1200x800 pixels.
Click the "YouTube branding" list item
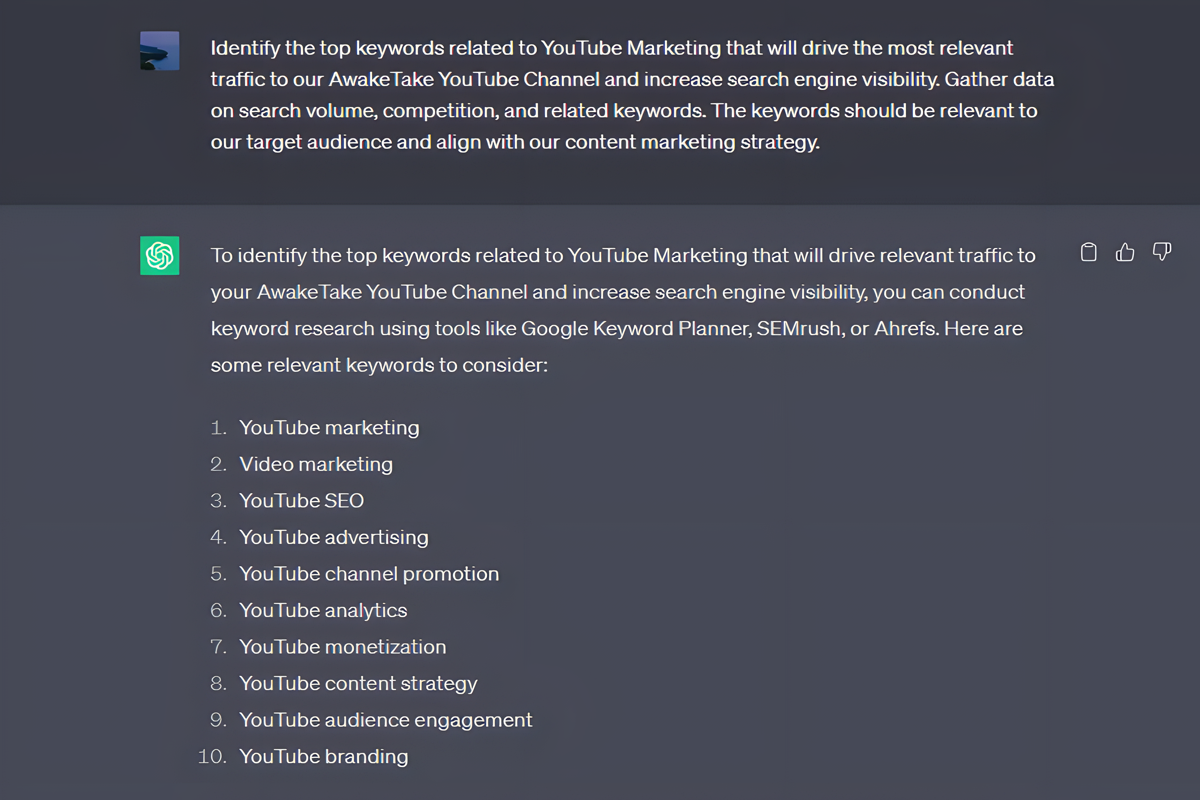tap(323, 757)
